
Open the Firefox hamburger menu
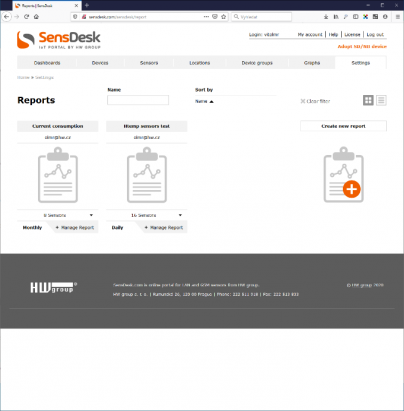point(398,17)
